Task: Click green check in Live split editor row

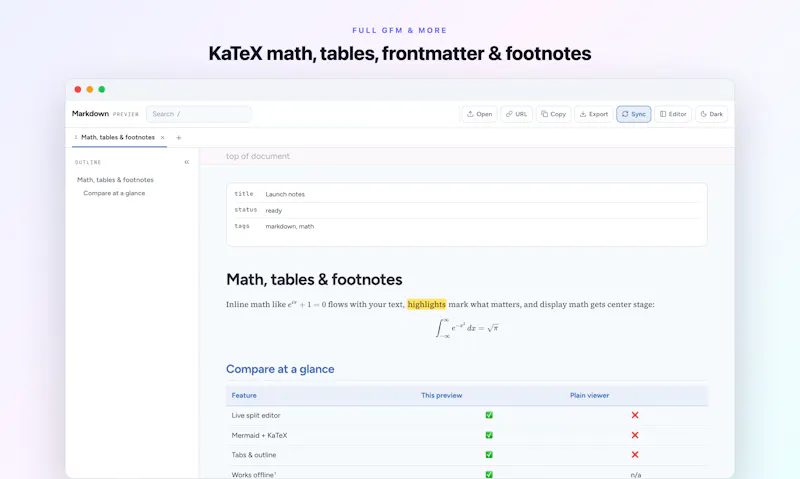Action: (489, 415)
